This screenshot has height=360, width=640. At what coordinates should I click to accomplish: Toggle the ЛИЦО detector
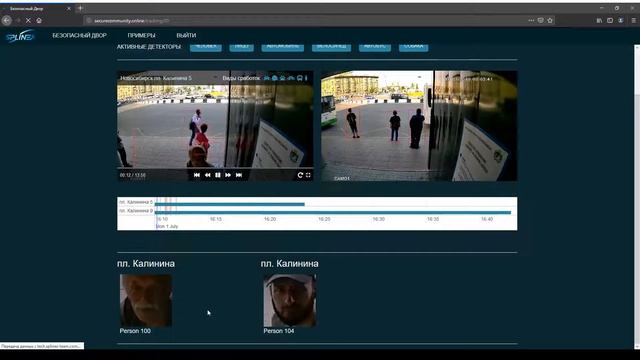pos(242,47)
